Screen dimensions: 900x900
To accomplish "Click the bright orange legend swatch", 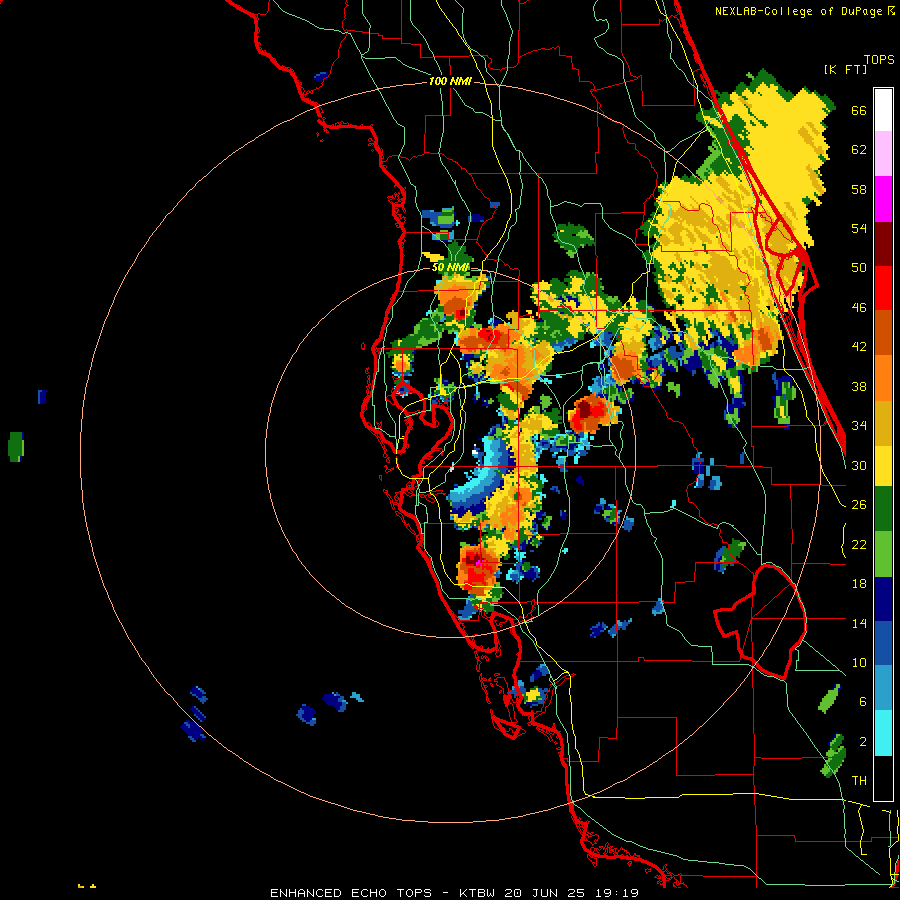I will point(883,377).
